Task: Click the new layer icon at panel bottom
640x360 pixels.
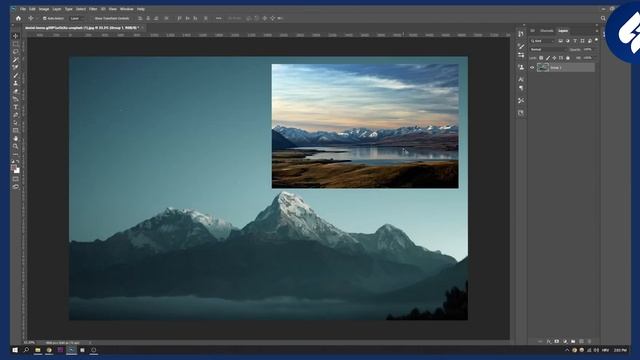Action: [x=582, y=341]
